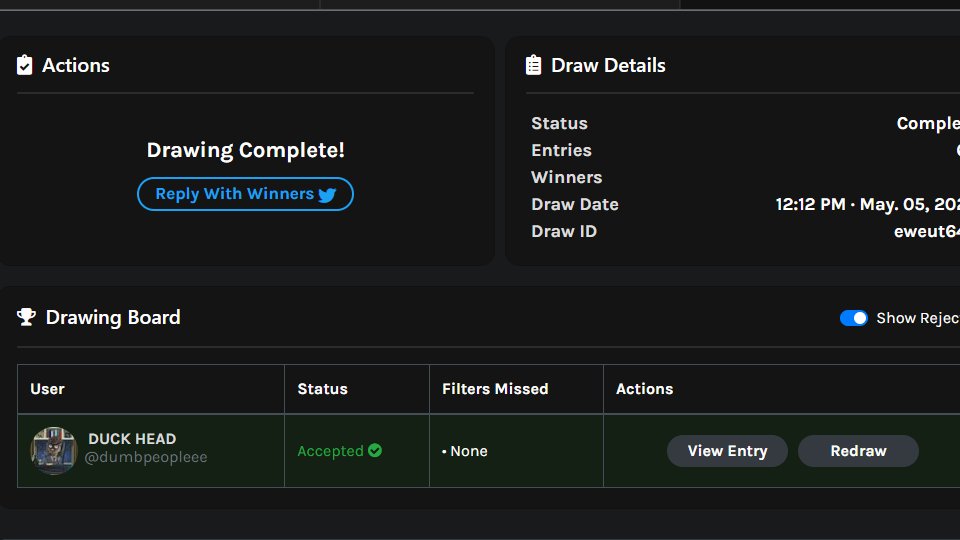
Task: Click the Status label in Draw Details
Action: 560,124
